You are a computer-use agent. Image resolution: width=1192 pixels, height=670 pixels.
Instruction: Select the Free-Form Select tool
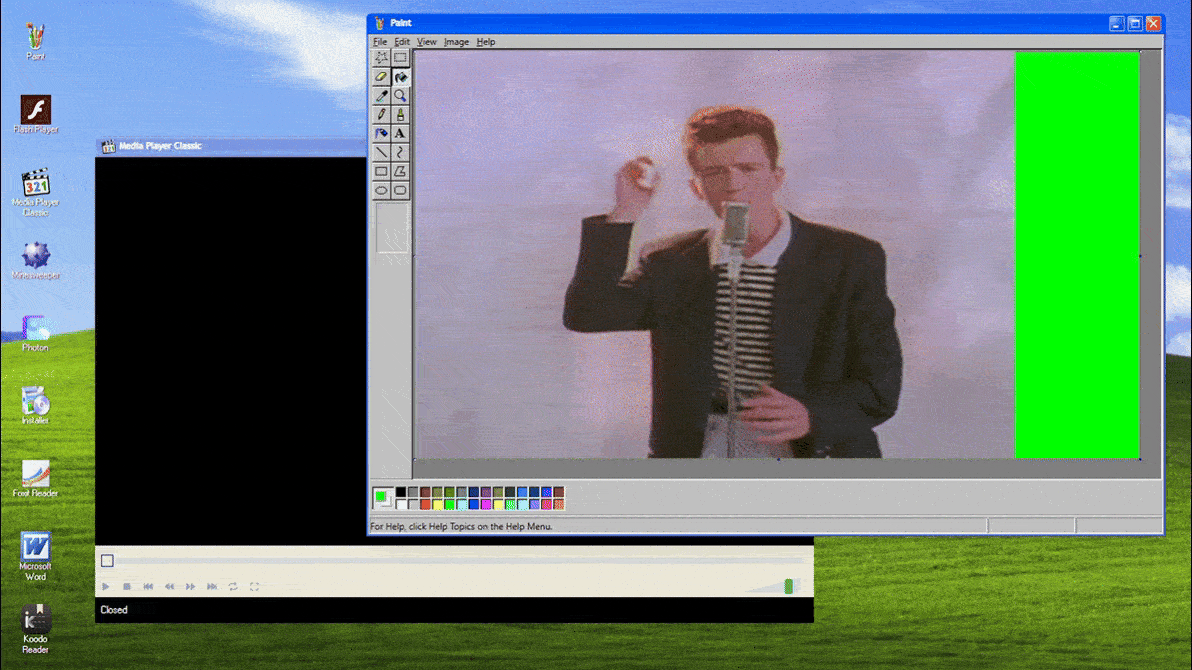point(381,58)
